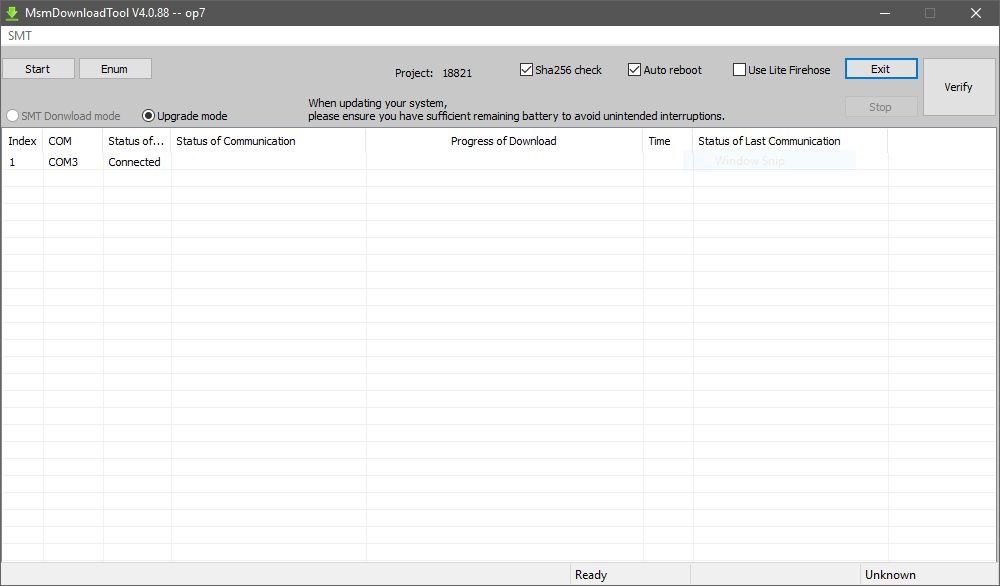Enable Use Lite Firehose option
1000x586 pixels.
740,70
